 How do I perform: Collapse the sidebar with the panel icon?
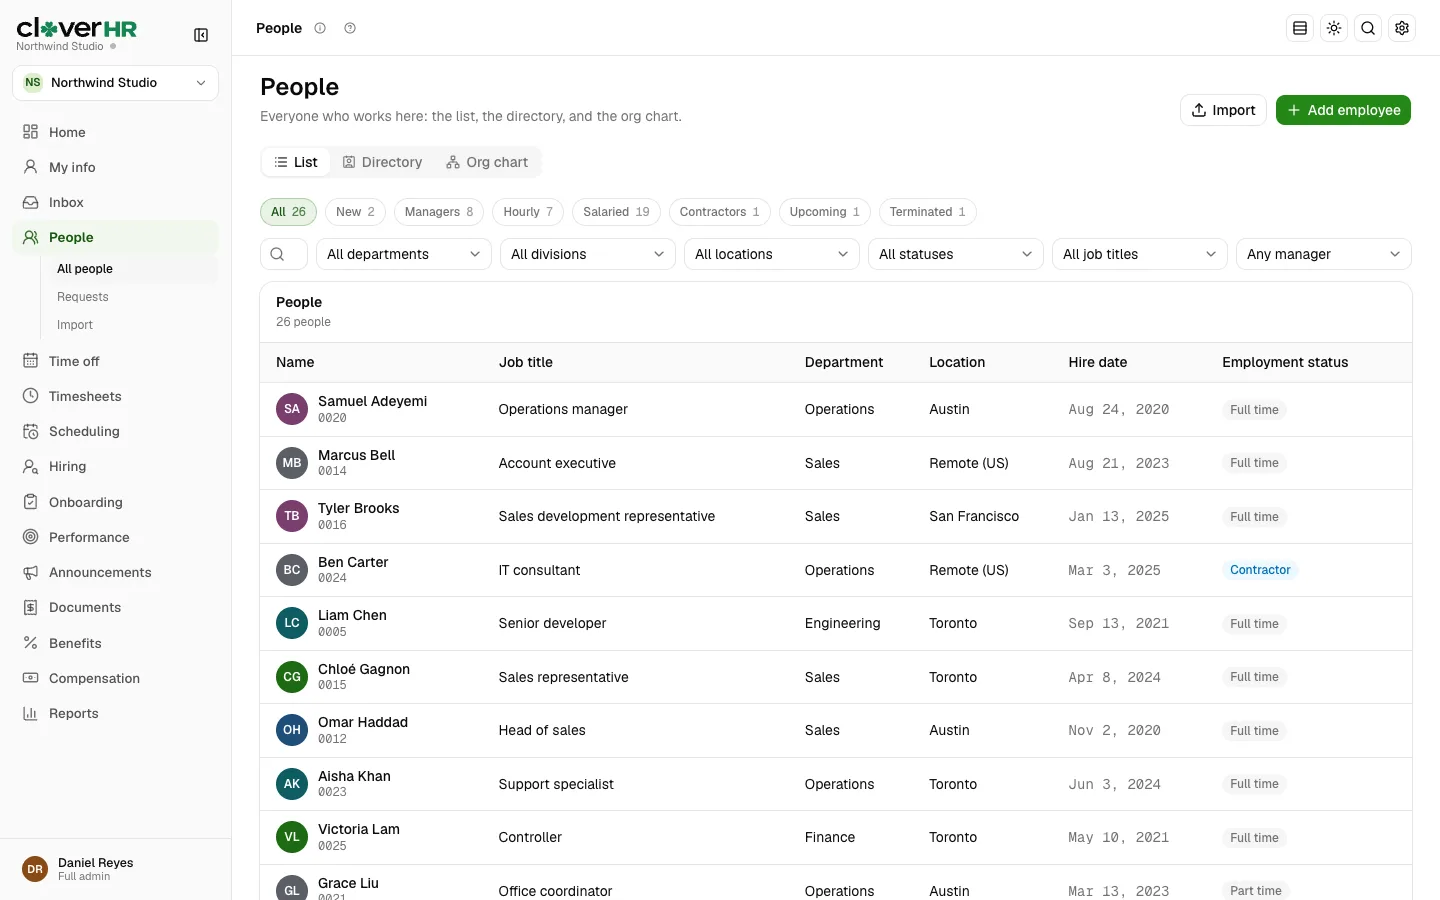click(x=201, y=35)
